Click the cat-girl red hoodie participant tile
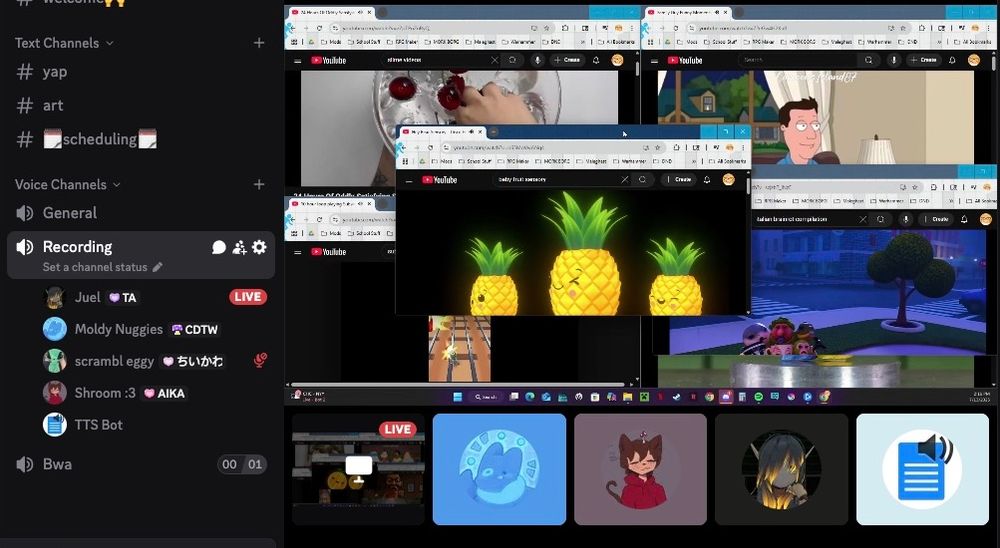Image resolution: width=1000 pixels, height=548 pixels. pos(640,470)
